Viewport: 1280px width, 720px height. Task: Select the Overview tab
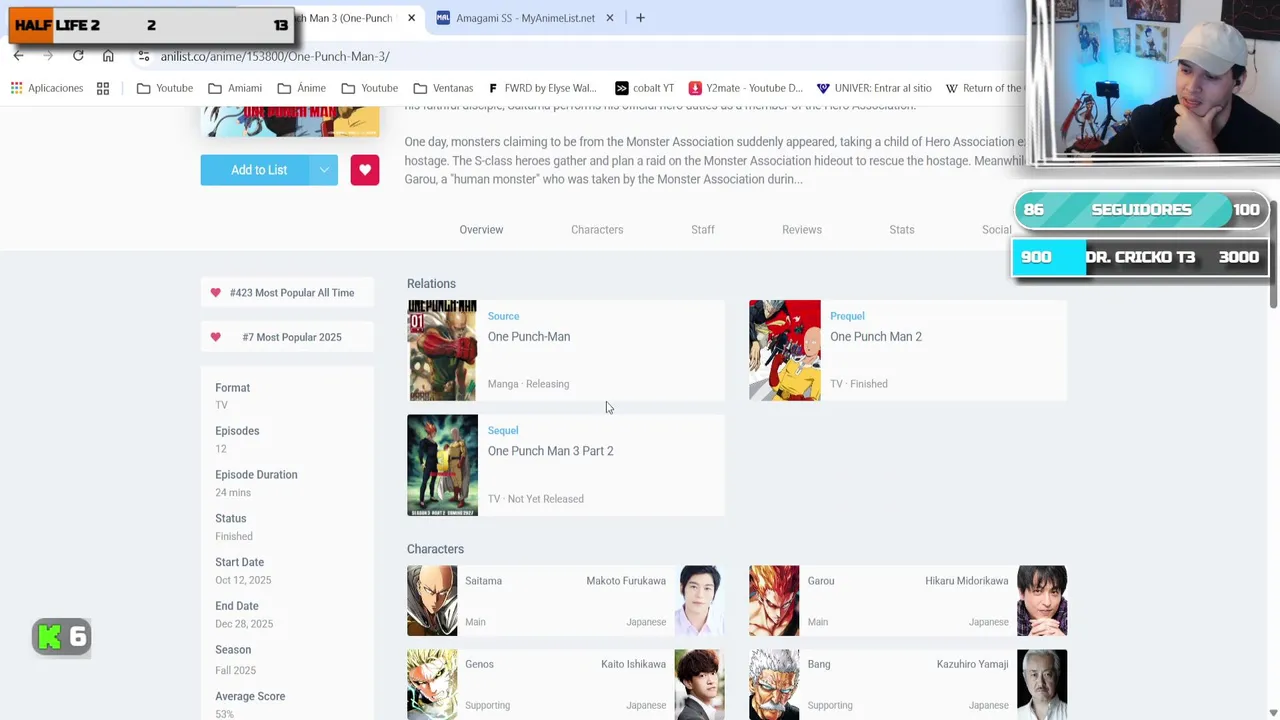coord(481,230)
